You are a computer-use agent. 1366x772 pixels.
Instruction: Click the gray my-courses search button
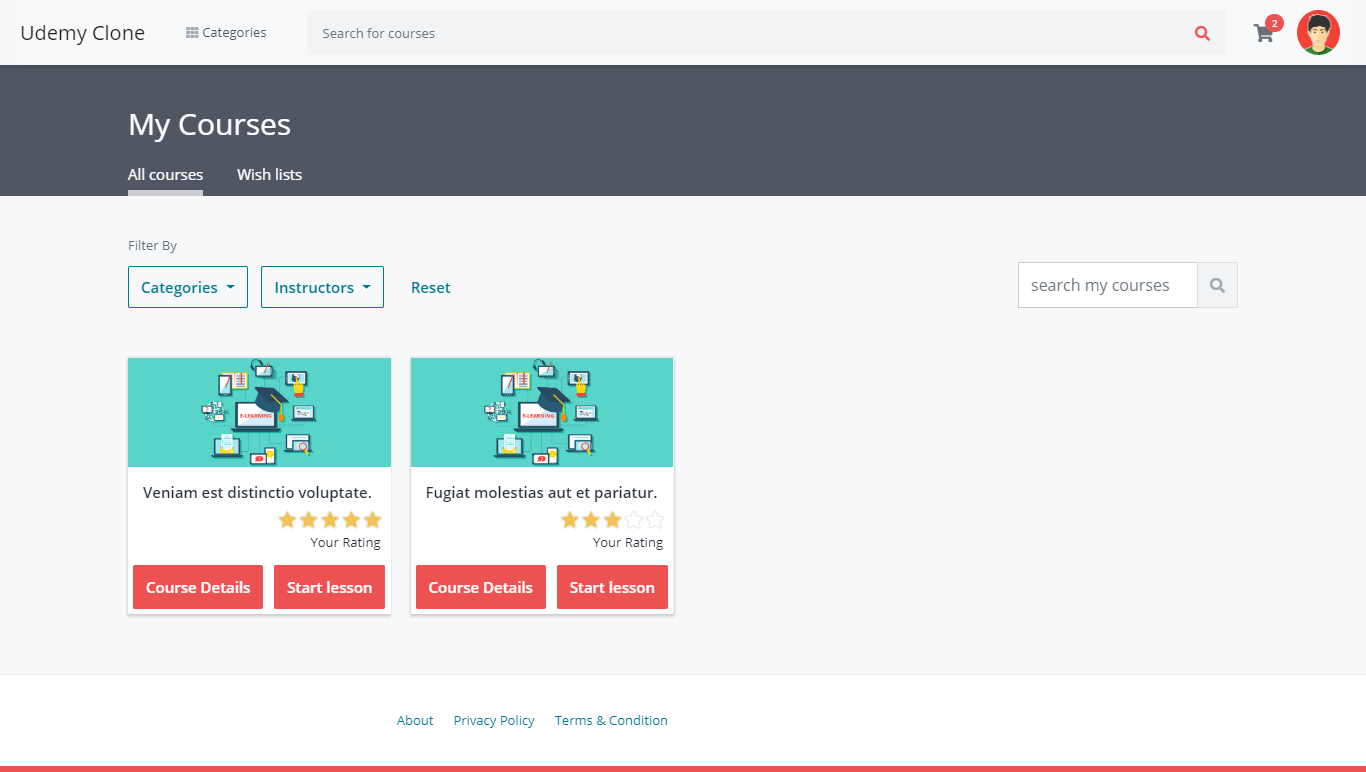[x=1217, y=285]
